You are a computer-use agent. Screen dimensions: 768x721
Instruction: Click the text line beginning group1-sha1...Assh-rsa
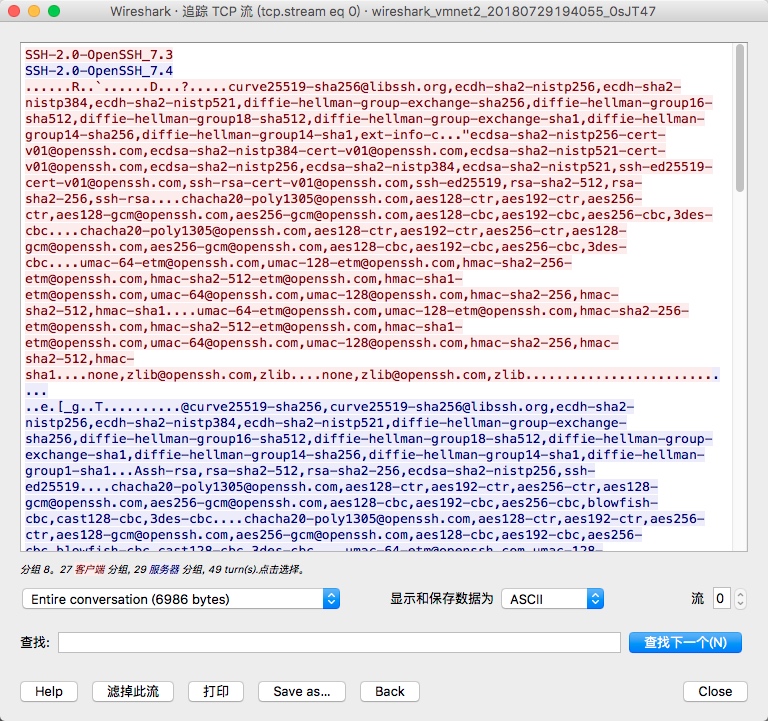310,471
